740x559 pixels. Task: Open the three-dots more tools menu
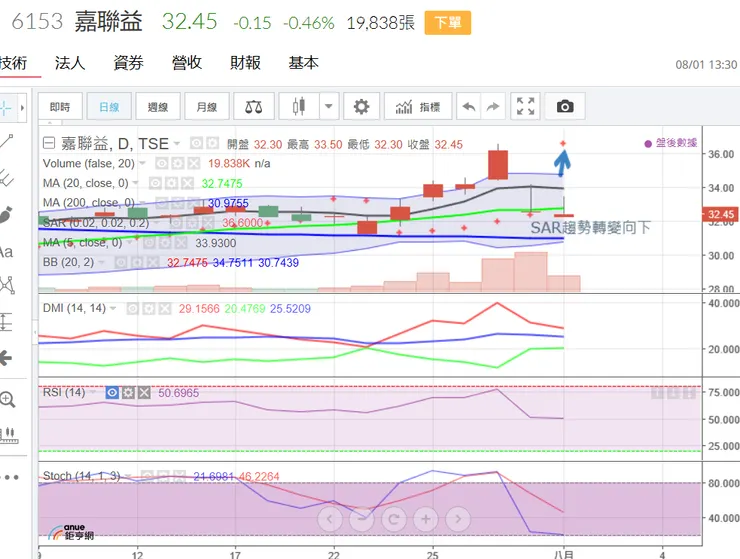click(x=9, y=477)
